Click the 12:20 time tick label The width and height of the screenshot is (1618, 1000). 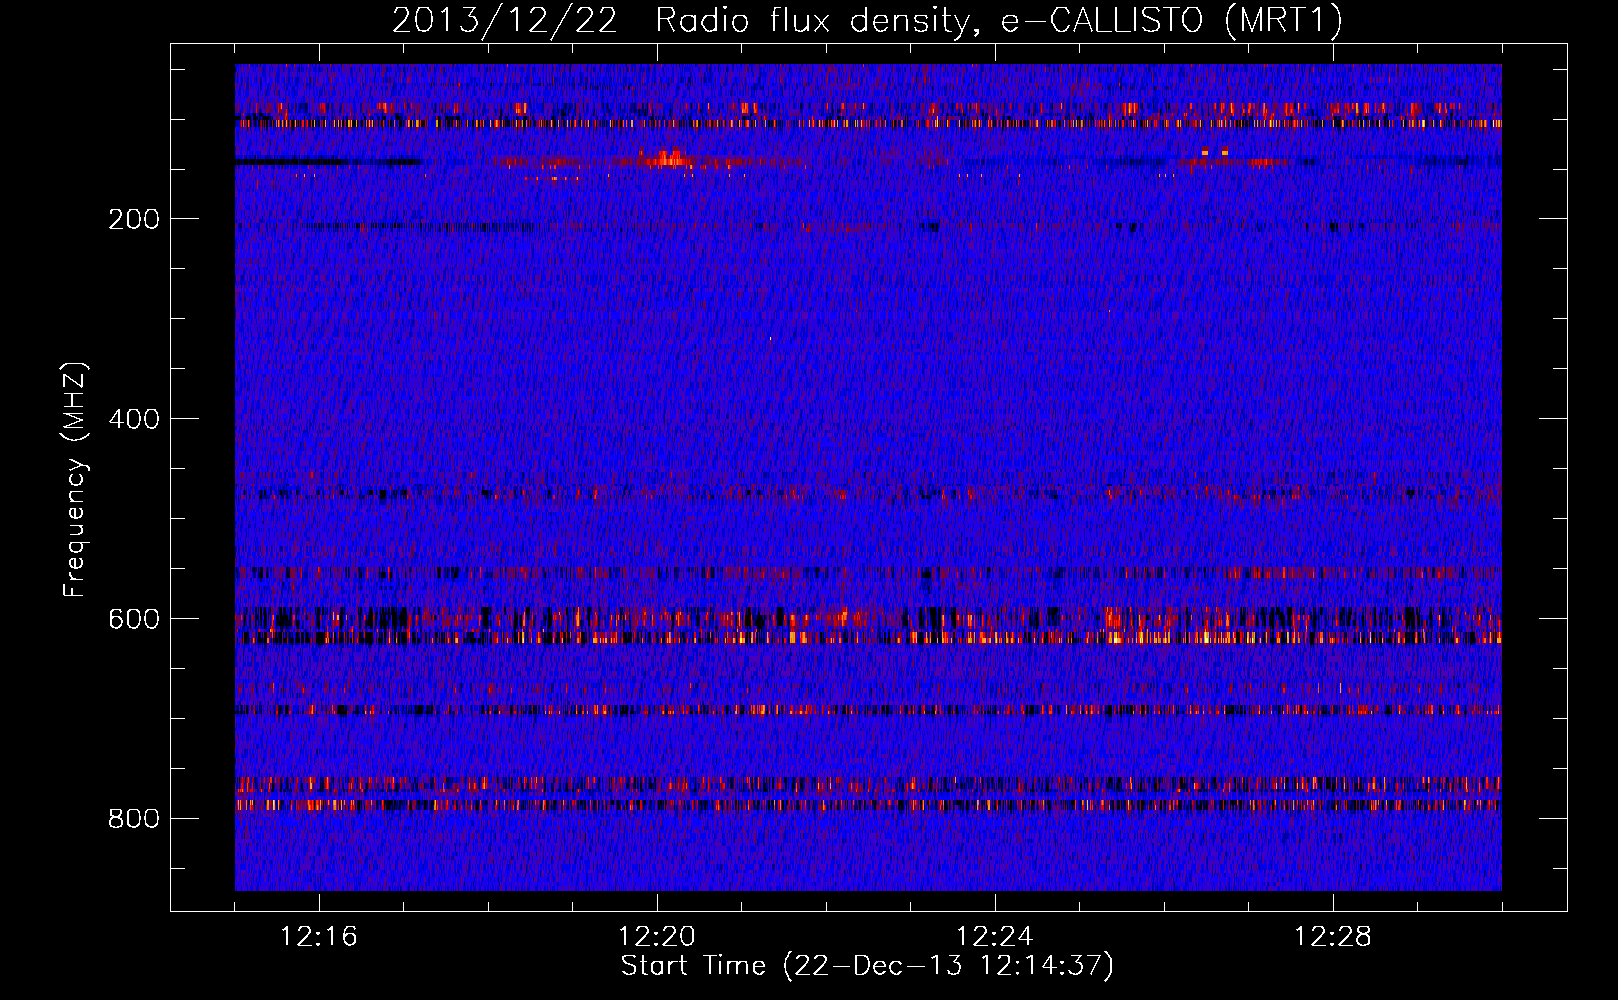pos(657,937)
